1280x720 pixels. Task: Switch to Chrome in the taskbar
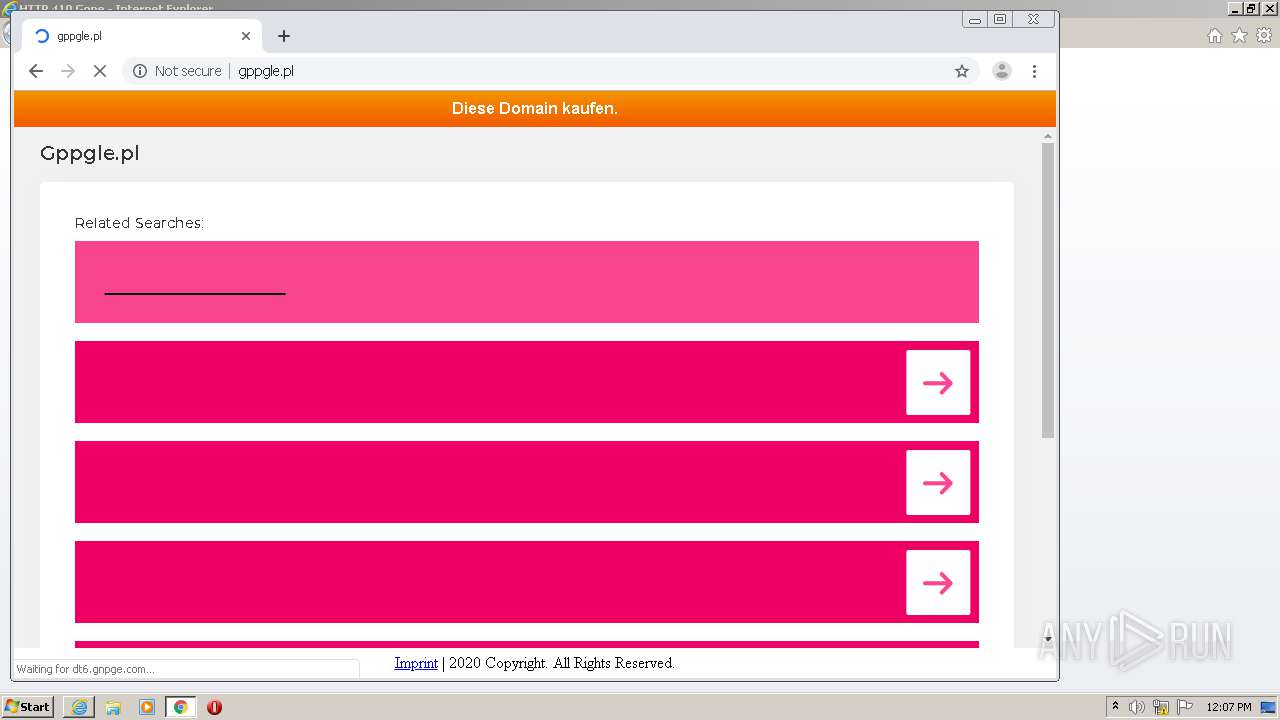click(180, 707)
